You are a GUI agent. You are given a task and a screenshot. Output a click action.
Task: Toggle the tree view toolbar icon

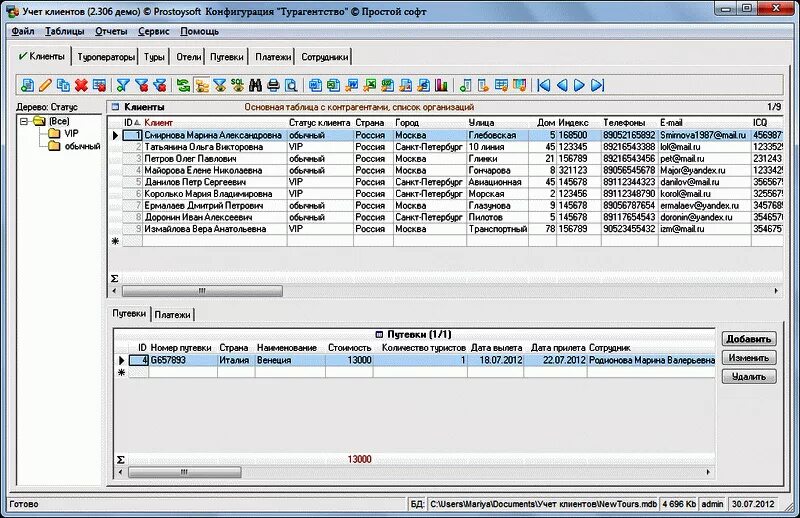(202, 85)
